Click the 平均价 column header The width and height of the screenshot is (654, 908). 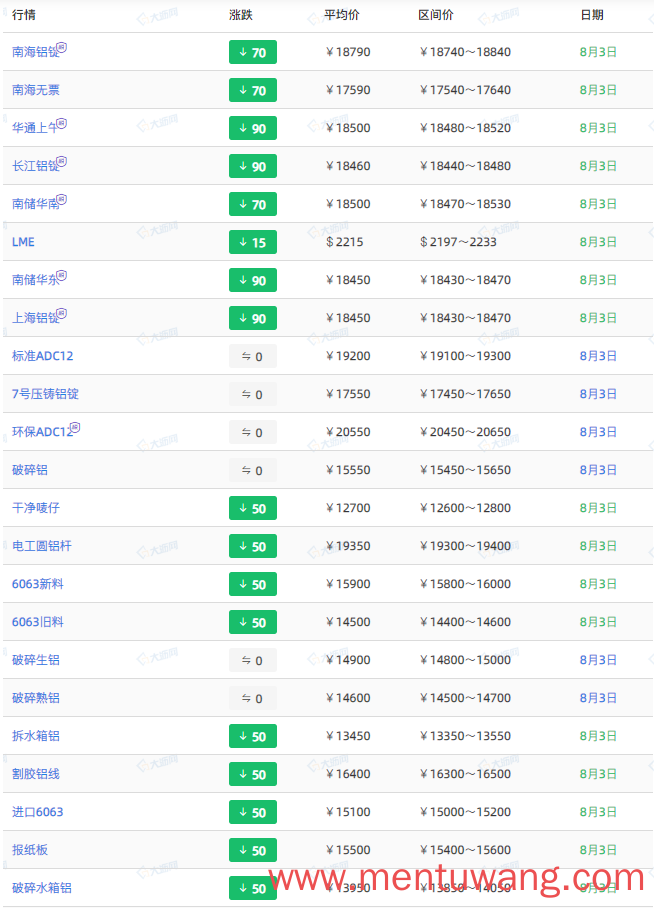tap(342, 14)
